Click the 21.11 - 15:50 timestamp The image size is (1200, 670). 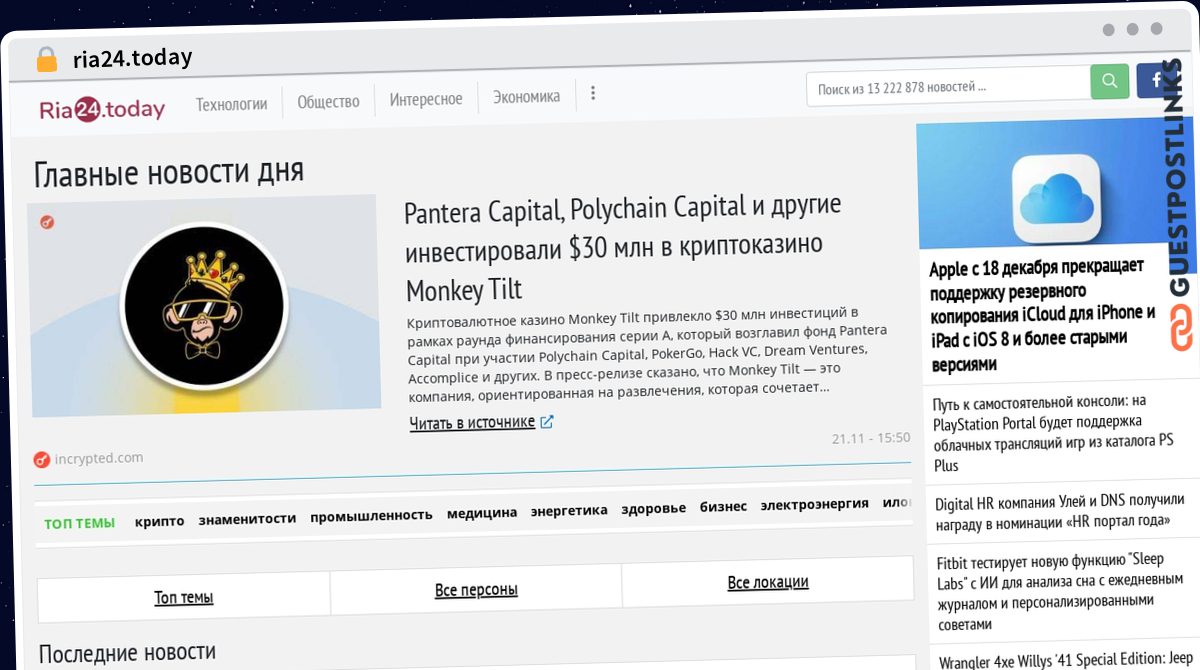871,438
